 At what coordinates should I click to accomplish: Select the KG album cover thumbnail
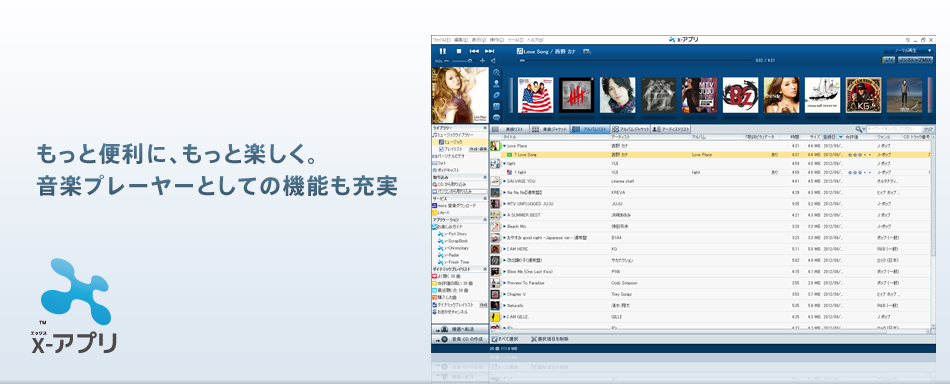click(x=863, y=94)
